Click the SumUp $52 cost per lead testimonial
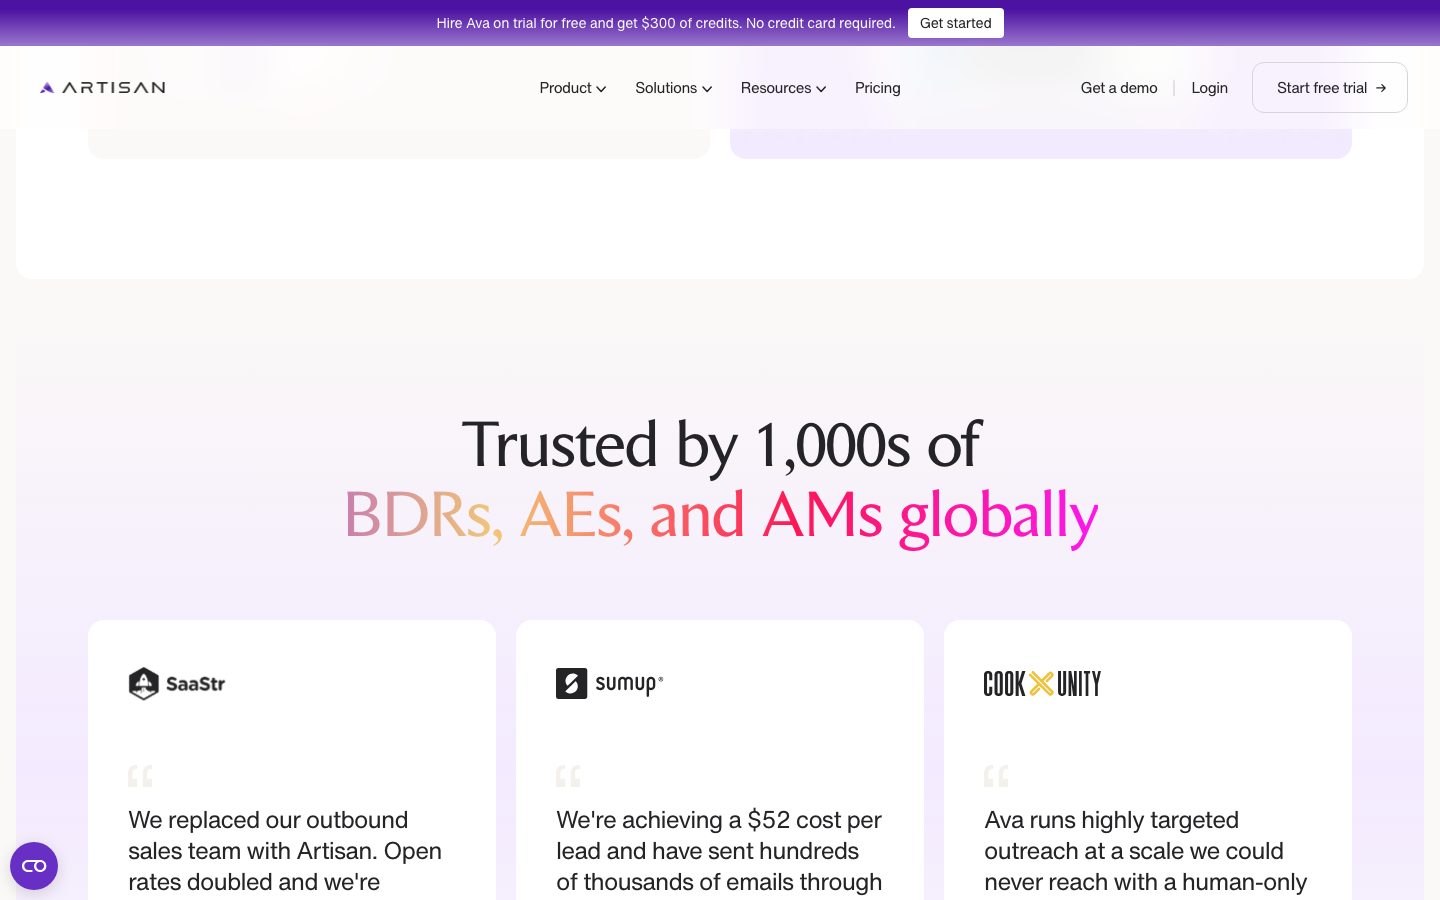 719,851
